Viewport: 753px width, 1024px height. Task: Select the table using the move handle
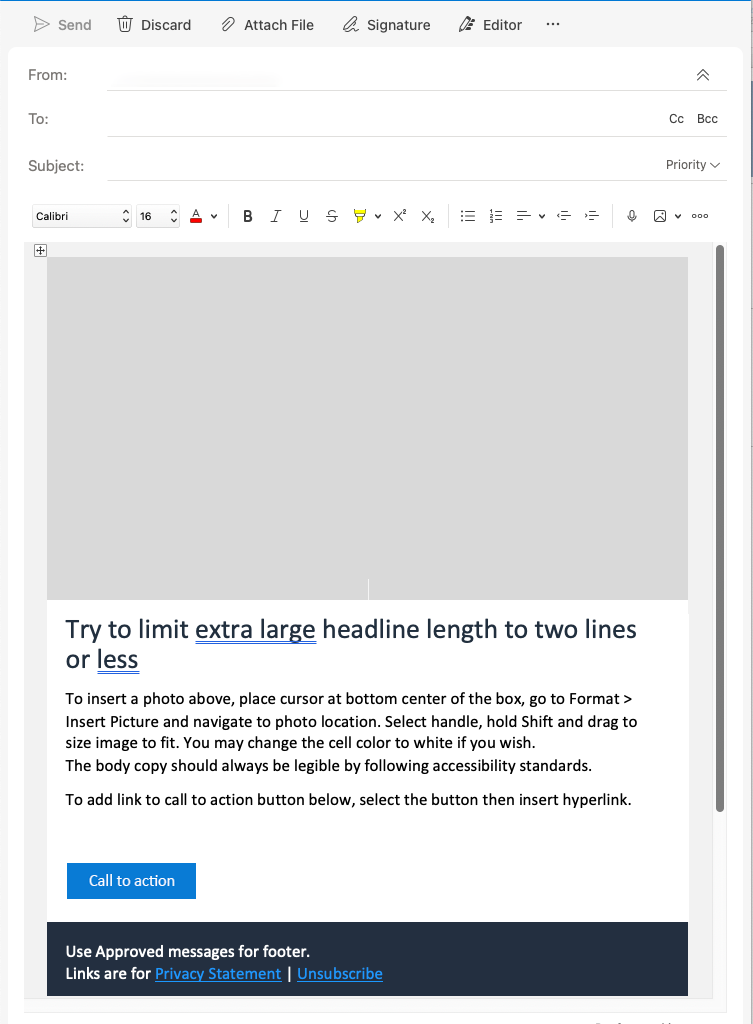[x=40, y=250]
